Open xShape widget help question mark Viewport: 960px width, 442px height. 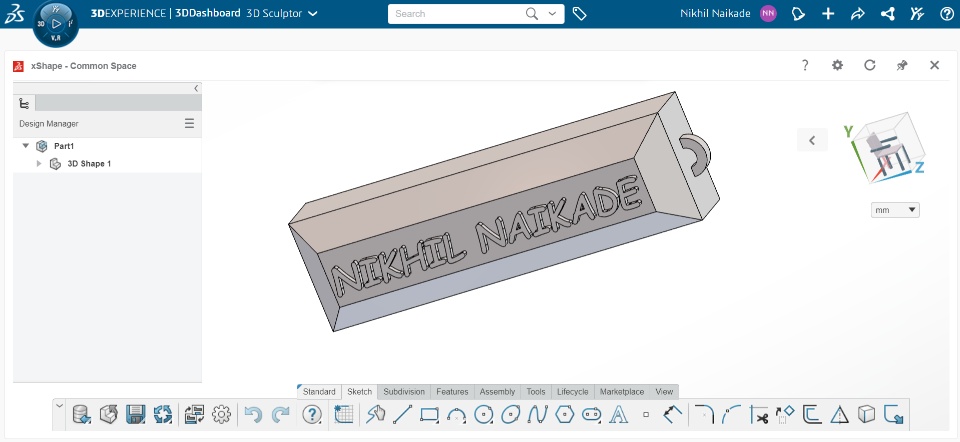tap(805, 65)
